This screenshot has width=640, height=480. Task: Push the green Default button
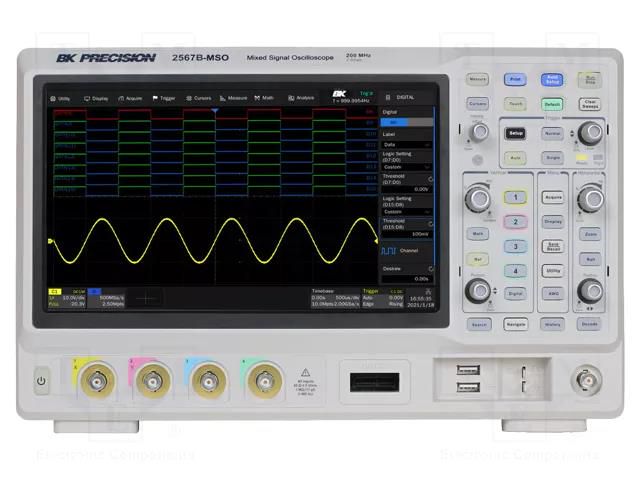point(552,104)
